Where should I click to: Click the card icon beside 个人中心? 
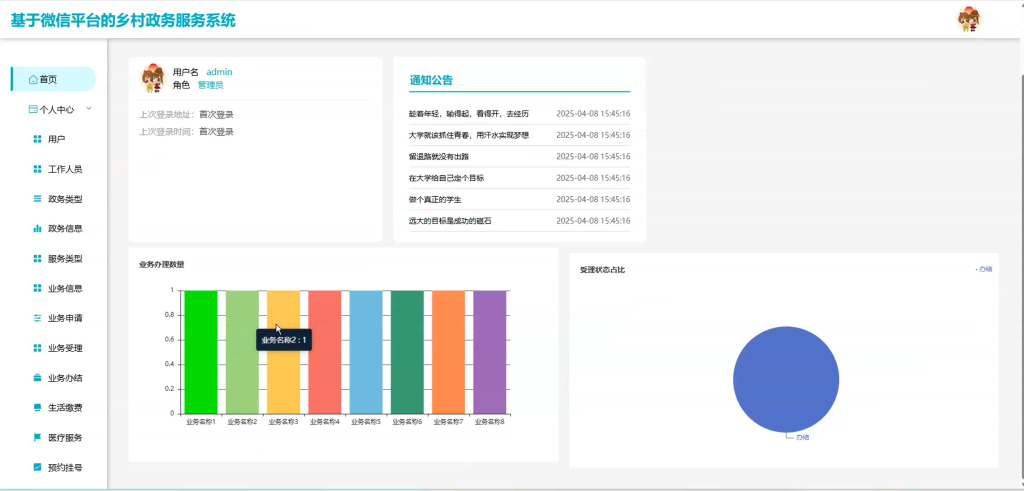33,110
